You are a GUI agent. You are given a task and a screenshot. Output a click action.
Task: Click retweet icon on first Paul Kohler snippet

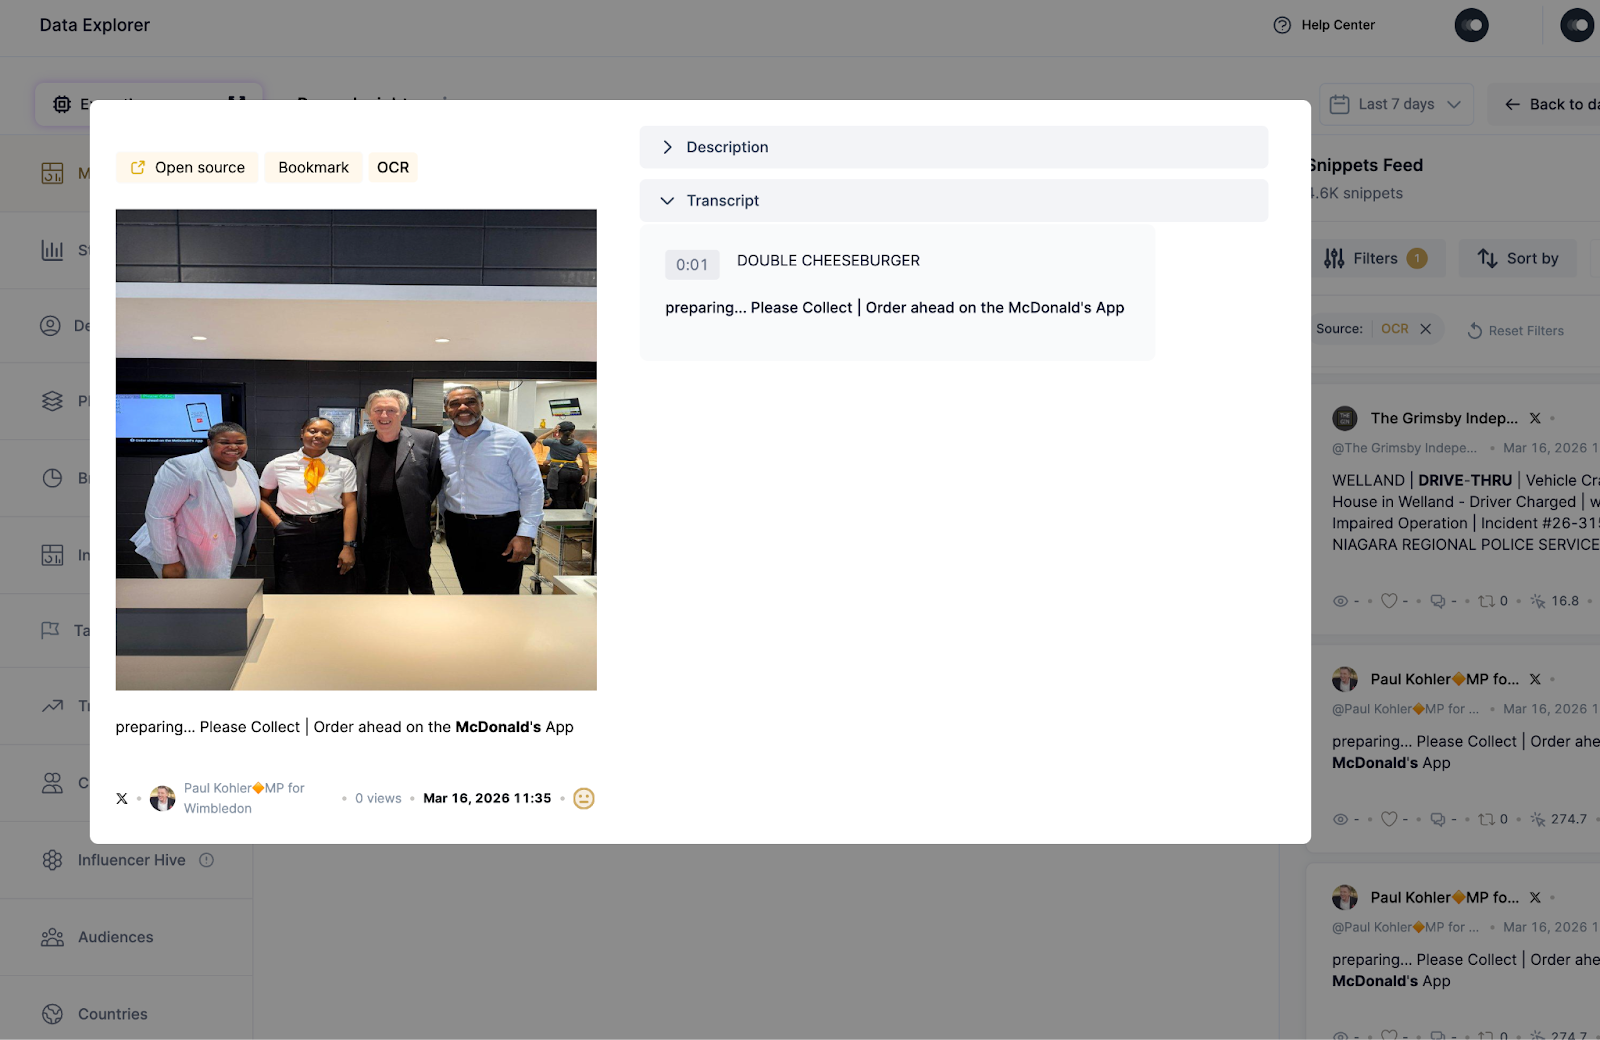(x=1487, y=819)
